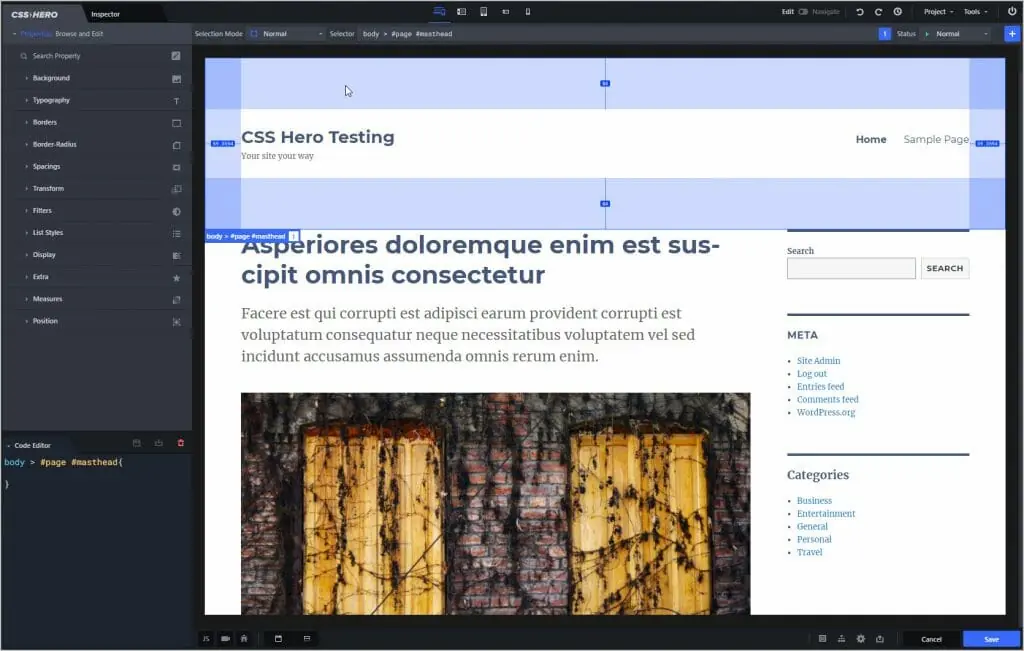Viewport: 1024px width, 651px height.
Task: Expand the Background property section
Action: tap(53, 78)
